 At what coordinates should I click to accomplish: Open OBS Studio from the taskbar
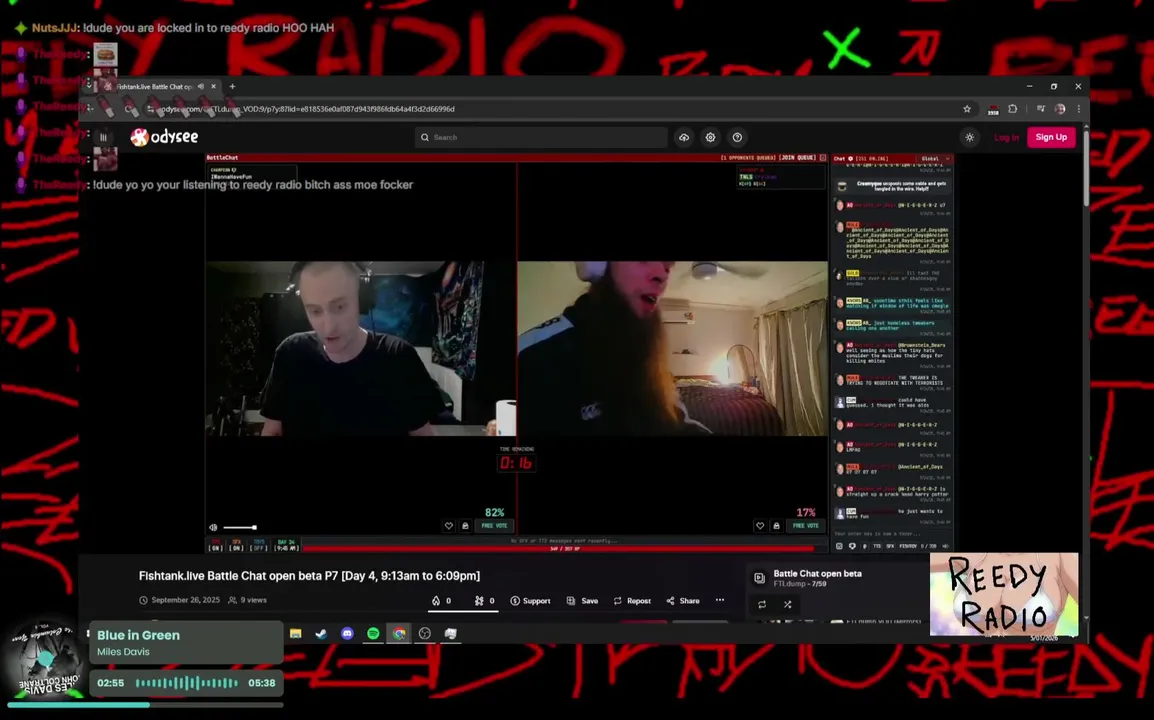click(x=425, y=633)
